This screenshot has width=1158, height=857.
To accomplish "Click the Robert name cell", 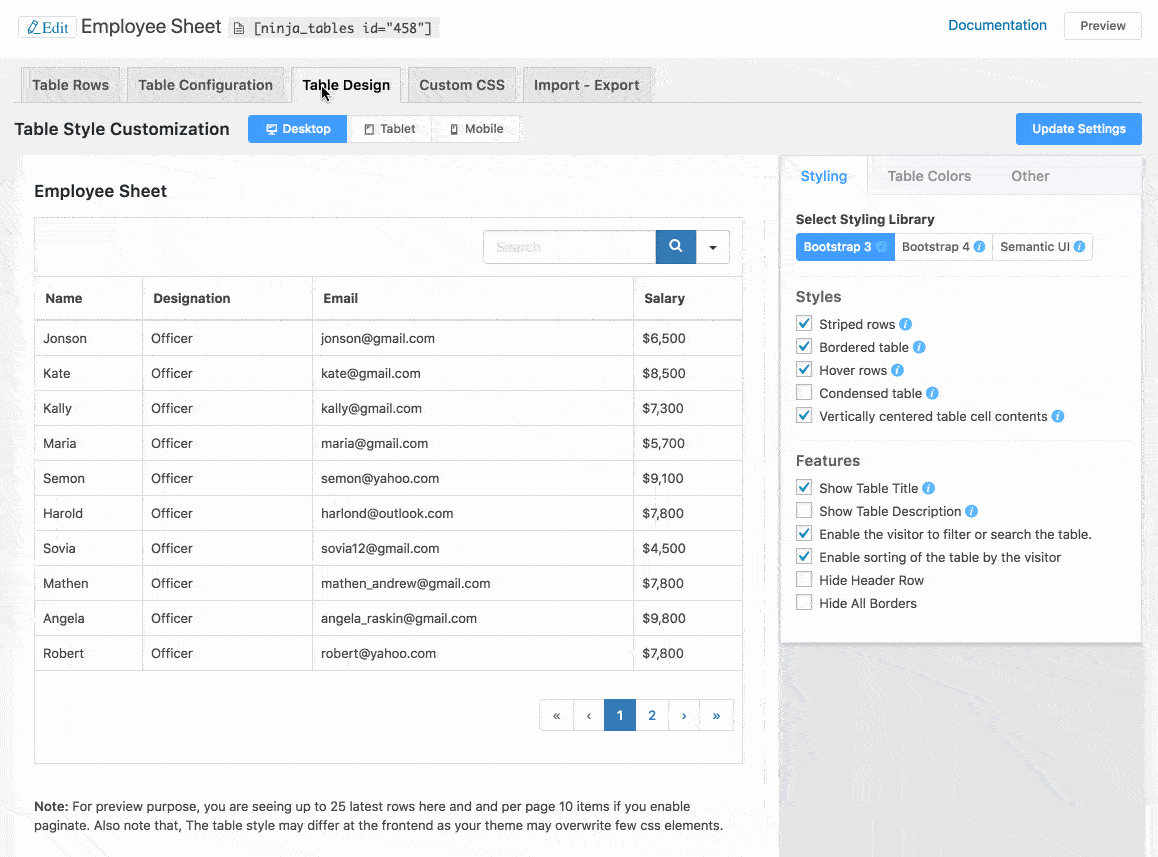I will (x=88, y=653).
